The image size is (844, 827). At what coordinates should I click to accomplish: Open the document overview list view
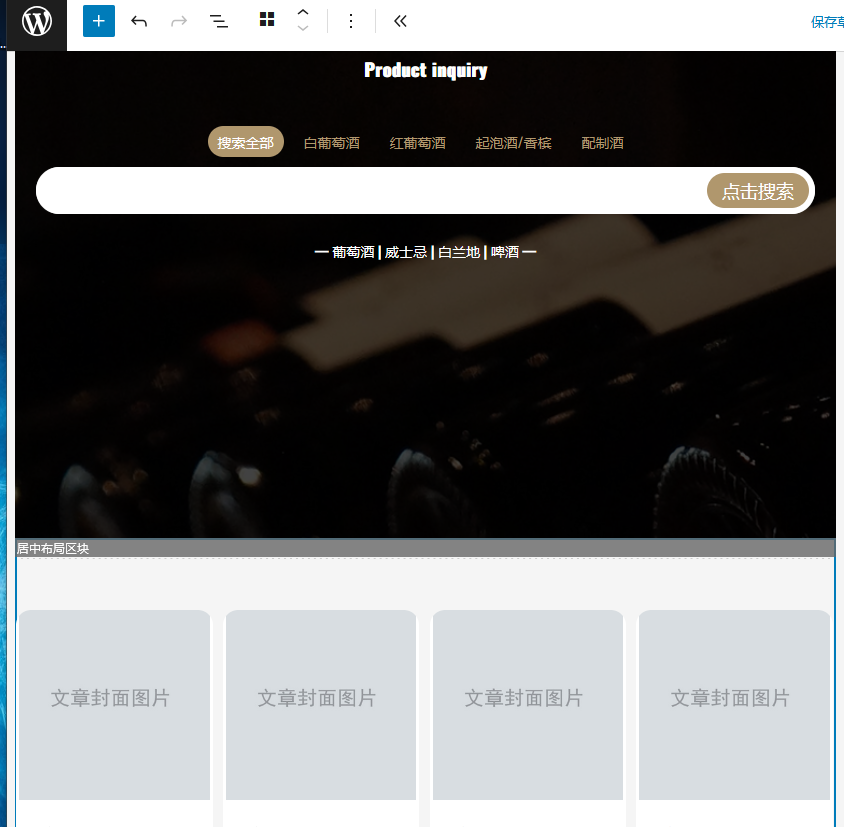pyautogui.click(x=219, y=21)
